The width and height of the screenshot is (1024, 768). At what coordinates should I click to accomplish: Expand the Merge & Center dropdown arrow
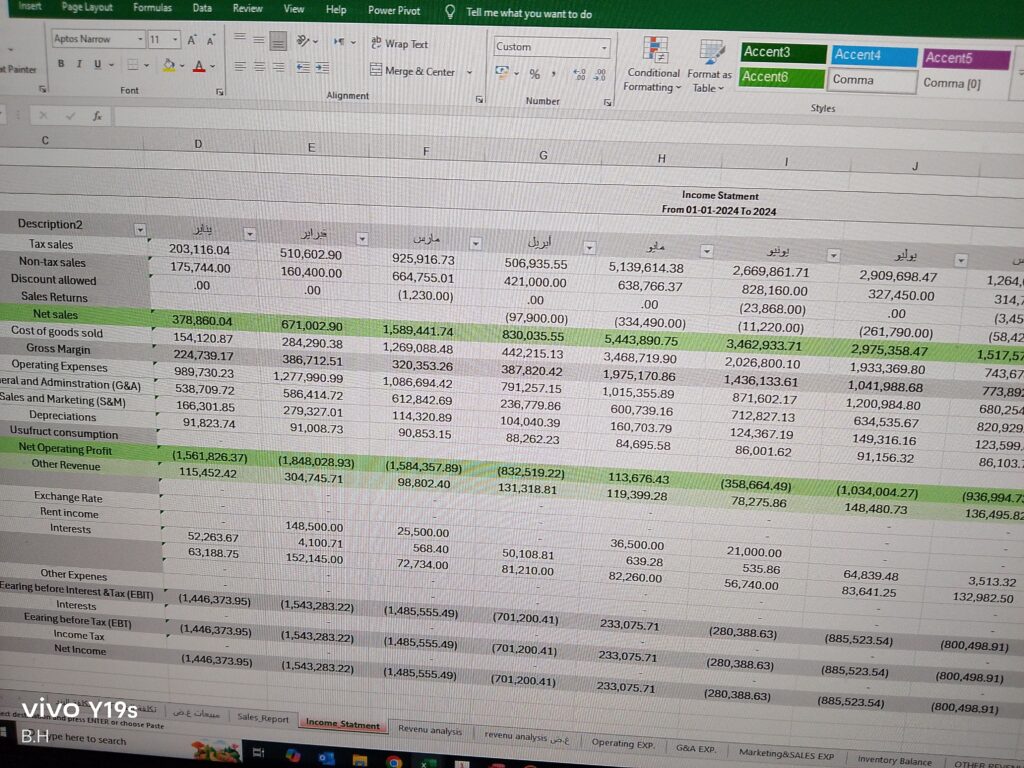click(x=470, y=72)
